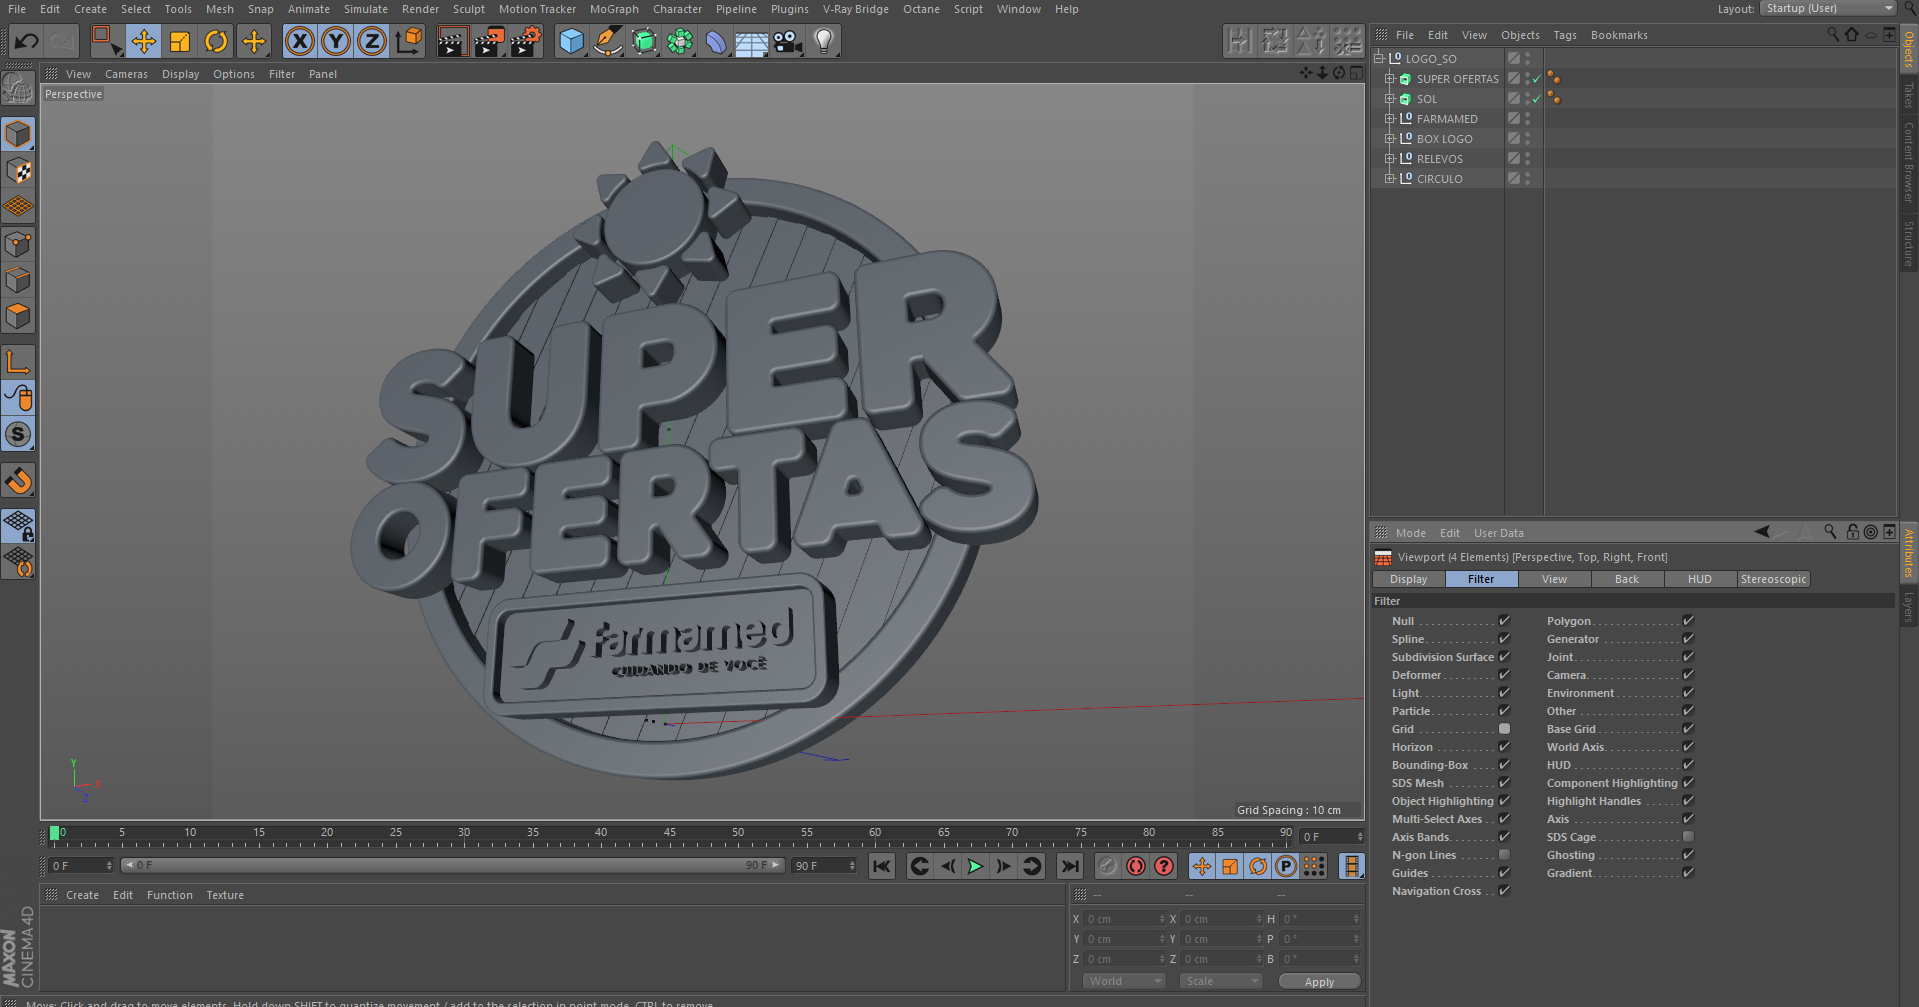Open the Scale mode dropdown

click(1221, 981)
